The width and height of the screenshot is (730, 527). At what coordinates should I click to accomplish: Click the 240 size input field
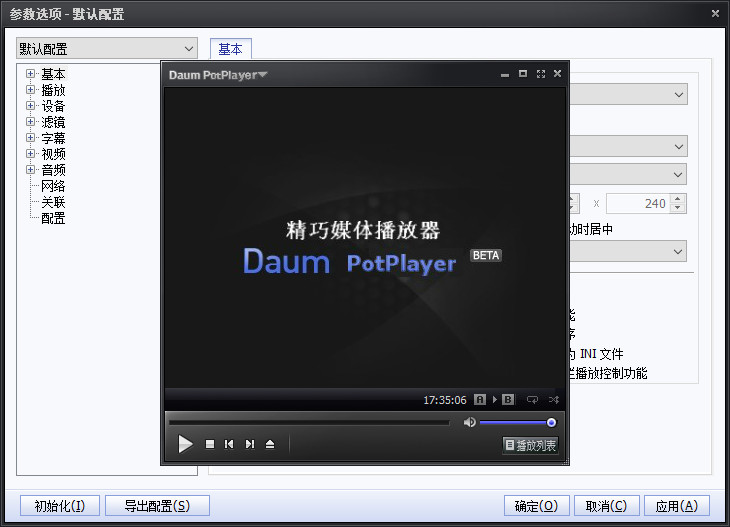click(638, 203)
